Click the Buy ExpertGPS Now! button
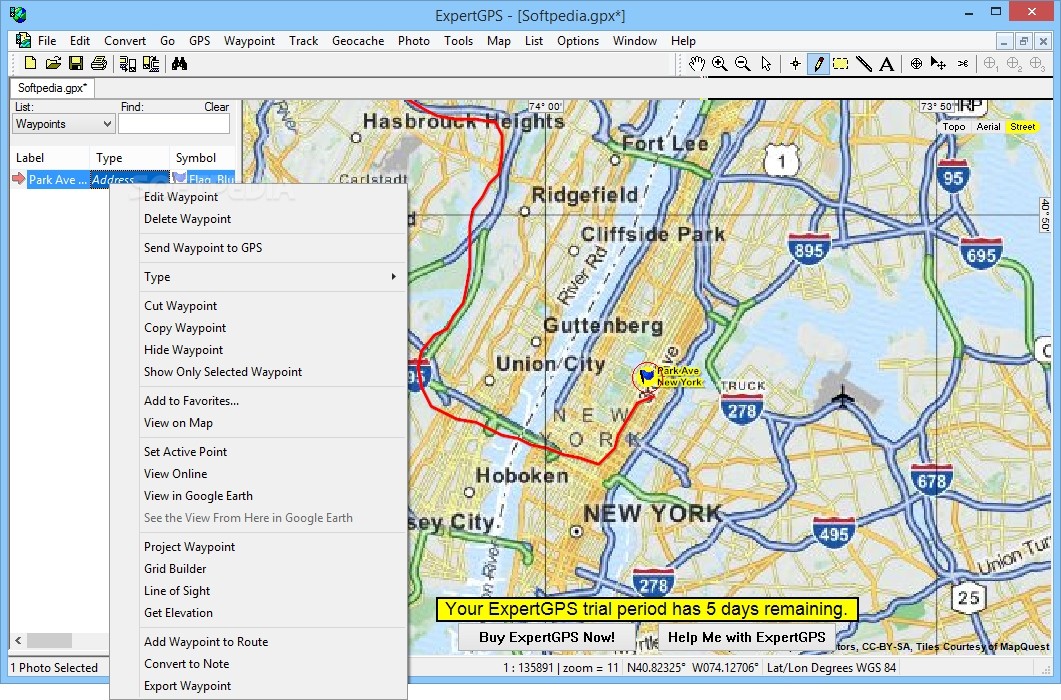The height and width of the screenshot is (700, 1061). (x=547, y=637)
